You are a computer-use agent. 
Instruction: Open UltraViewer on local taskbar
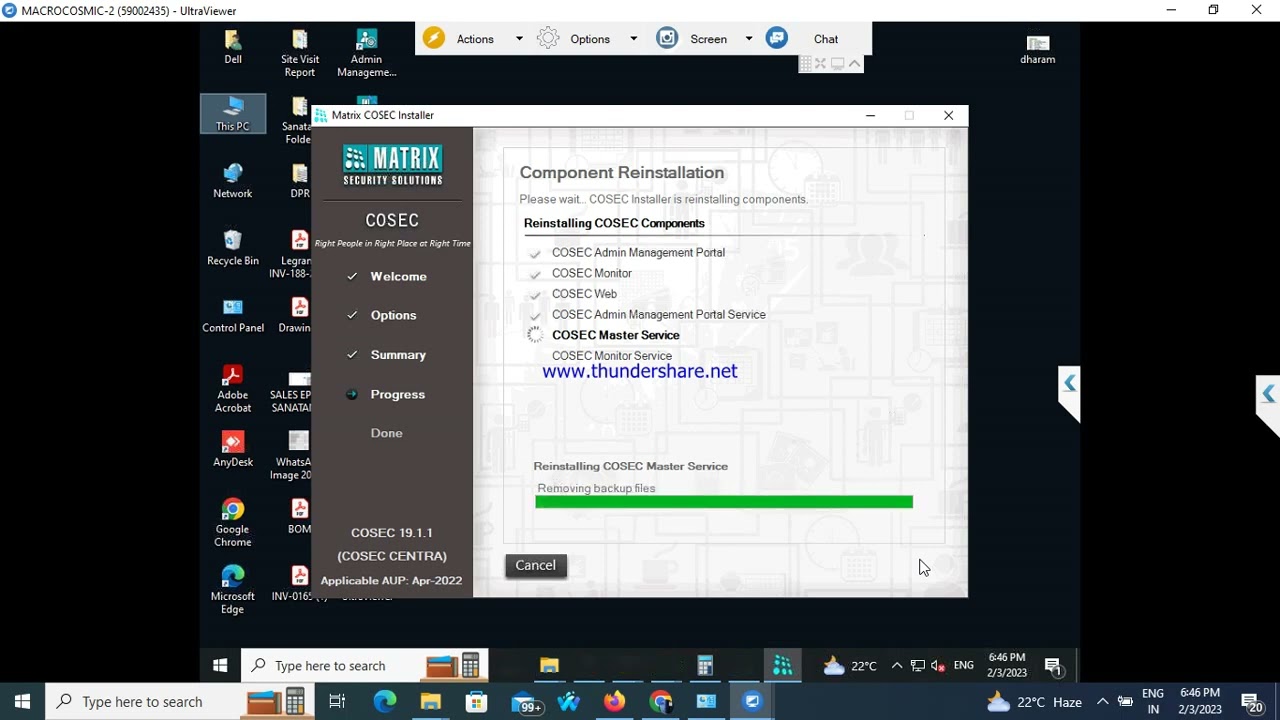[x=752, y=702]
